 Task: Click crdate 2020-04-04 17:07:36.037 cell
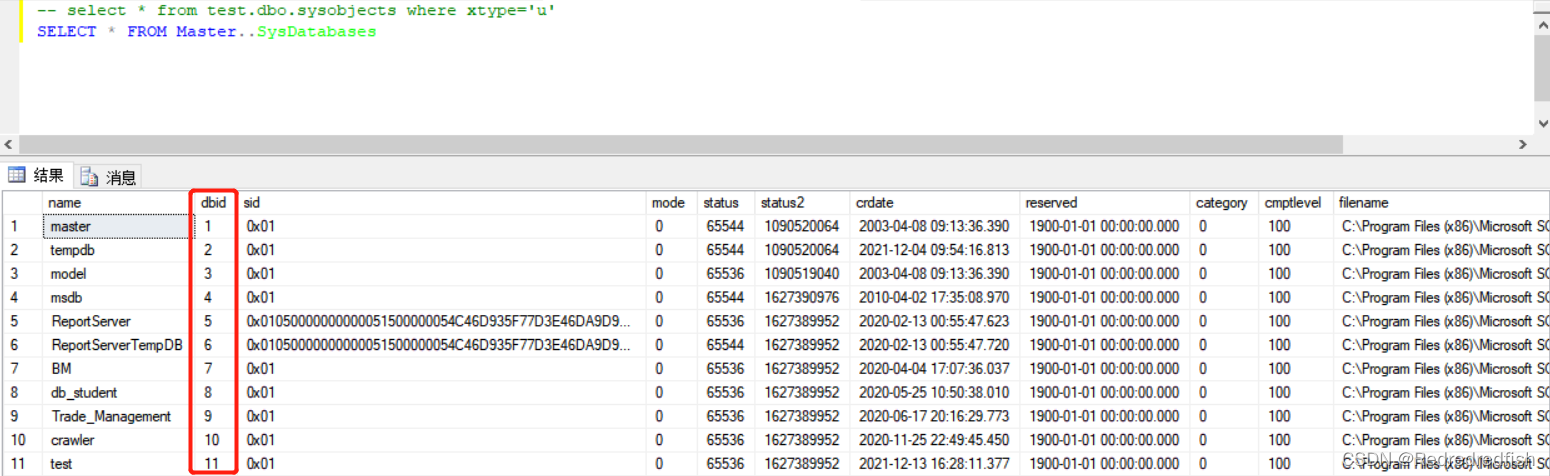[935, 369]
